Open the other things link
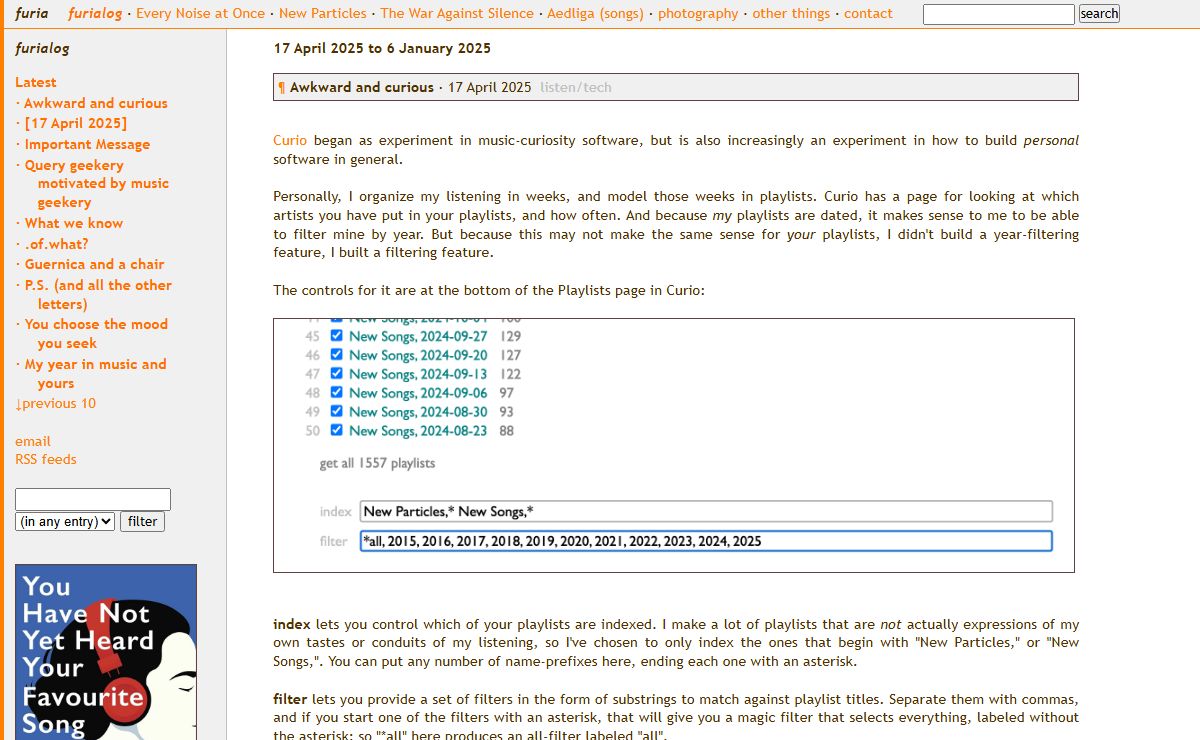1200x740 pixels. pyautogui.click(x=791, y=14)
